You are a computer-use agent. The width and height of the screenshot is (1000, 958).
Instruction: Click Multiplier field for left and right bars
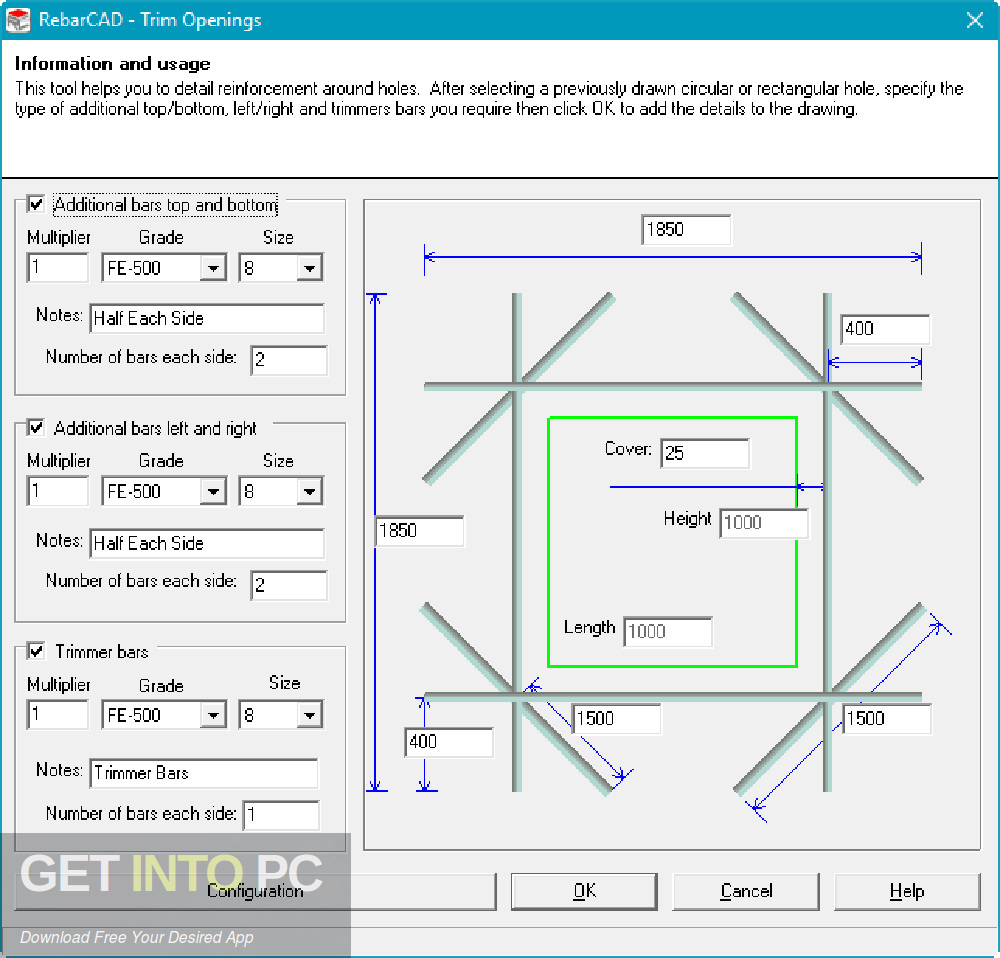pyautogui.click(x=57, y=491)
